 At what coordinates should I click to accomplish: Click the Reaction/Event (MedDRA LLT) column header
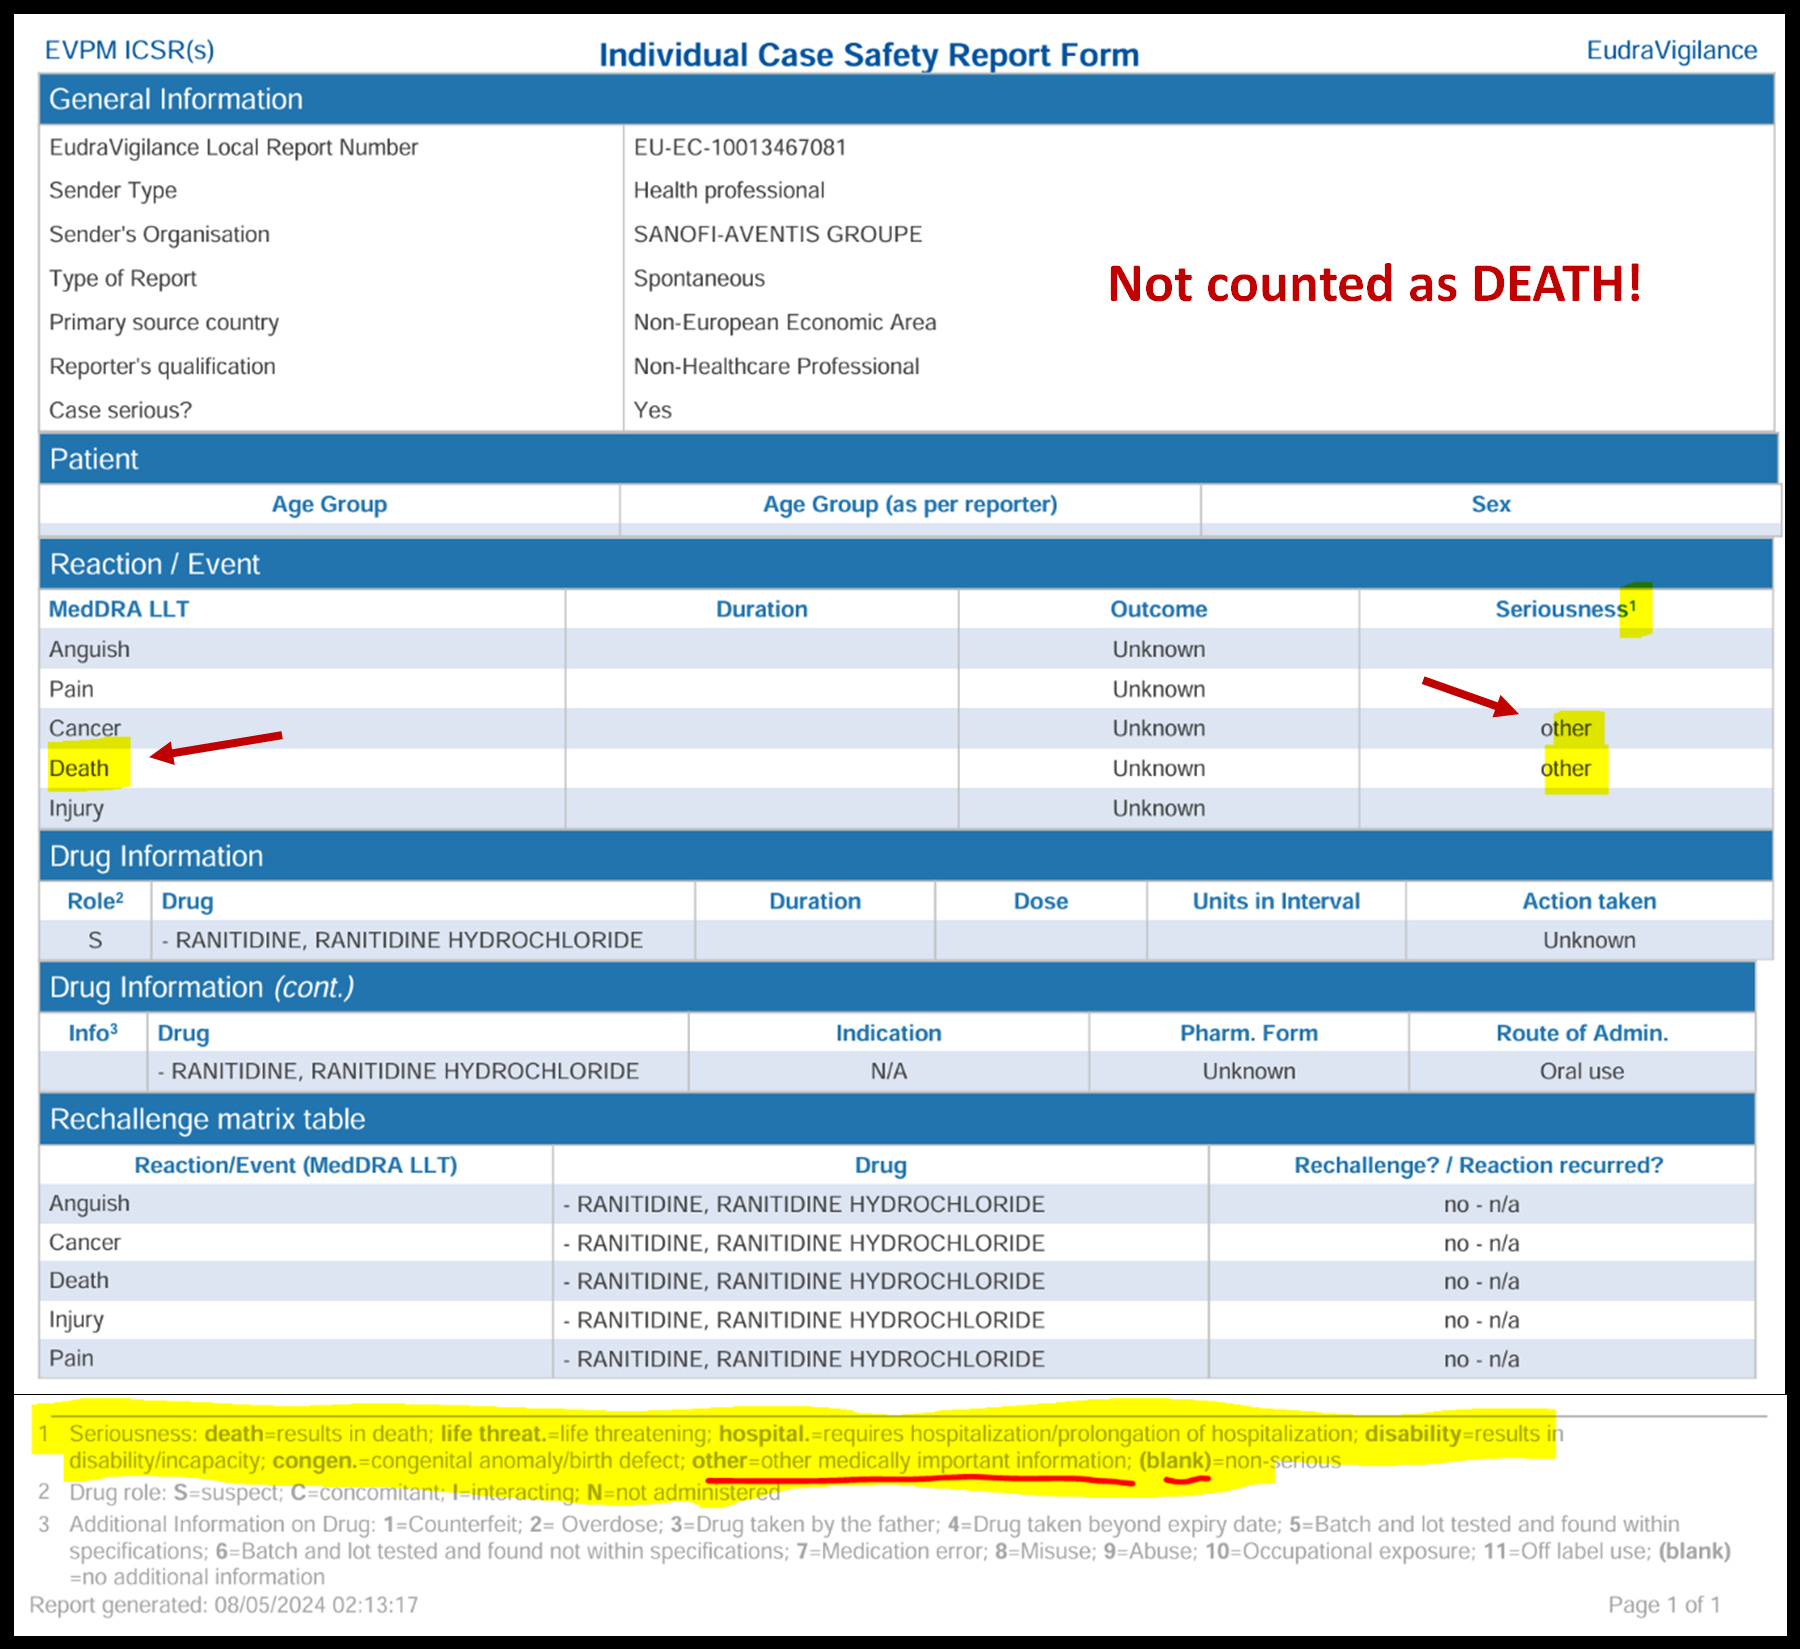click(x=296, y=1166)
